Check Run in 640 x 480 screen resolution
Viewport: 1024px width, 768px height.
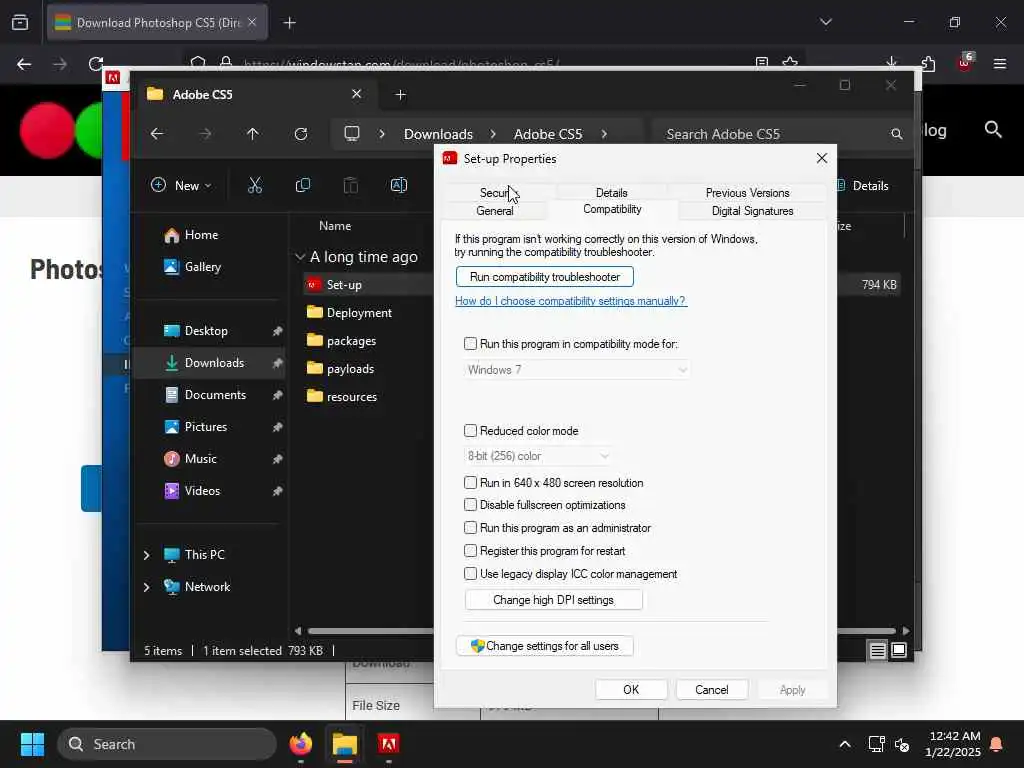[470, 483]
